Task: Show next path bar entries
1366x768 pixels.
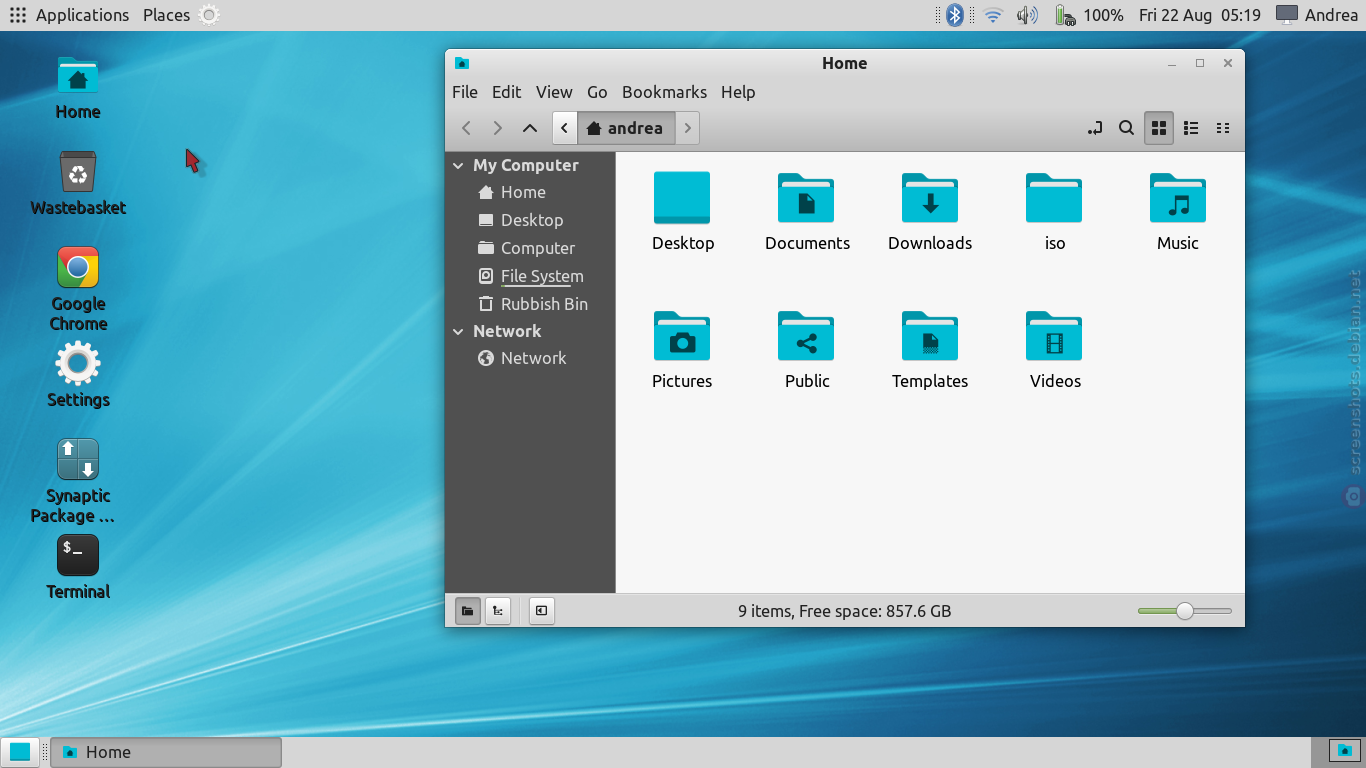Action: tap(687, 128)
